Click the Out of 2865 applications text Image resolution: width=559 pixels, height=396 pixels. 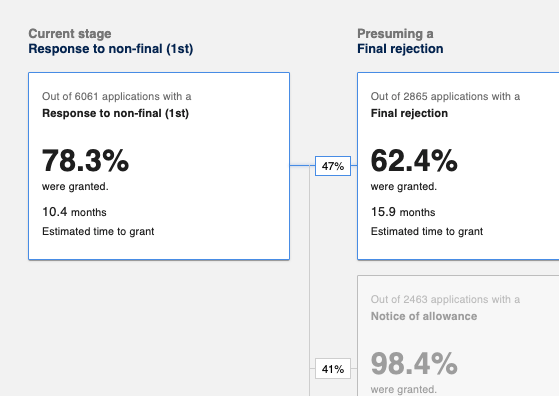445,96
